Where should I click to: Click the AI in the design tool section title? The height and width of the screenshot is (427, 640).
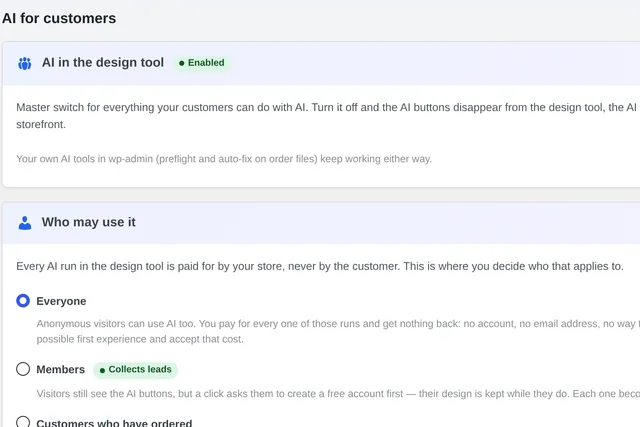pos(103,62)
